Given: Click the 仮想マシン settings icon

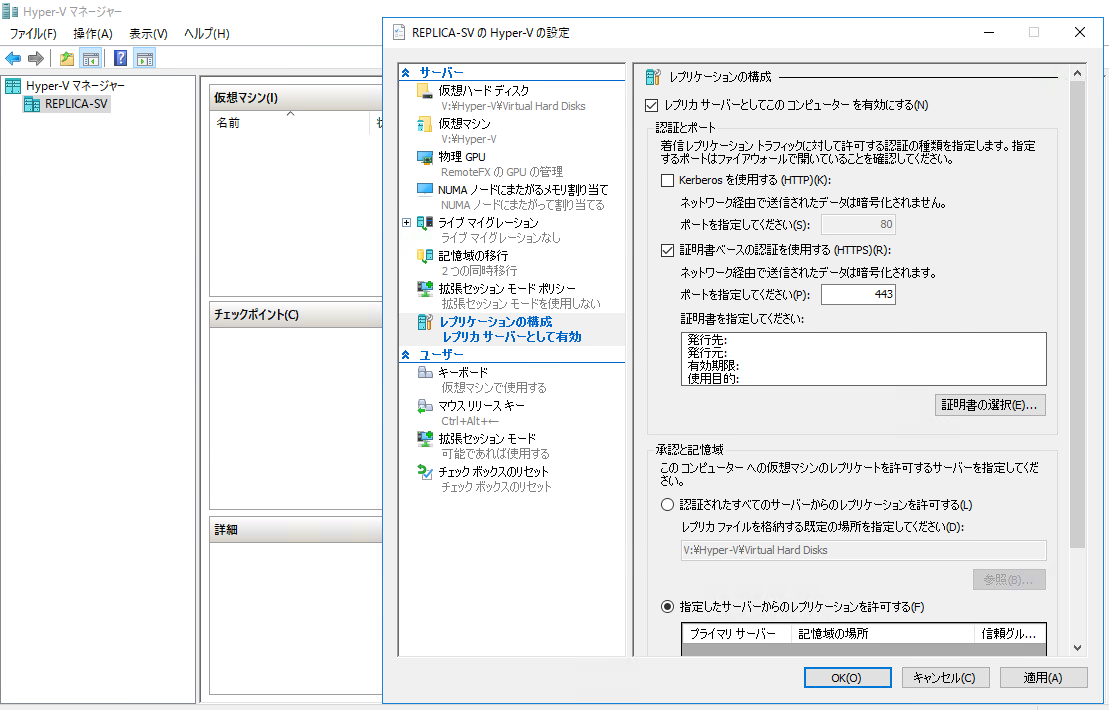Looking at the screenshot, I should 424,124.
